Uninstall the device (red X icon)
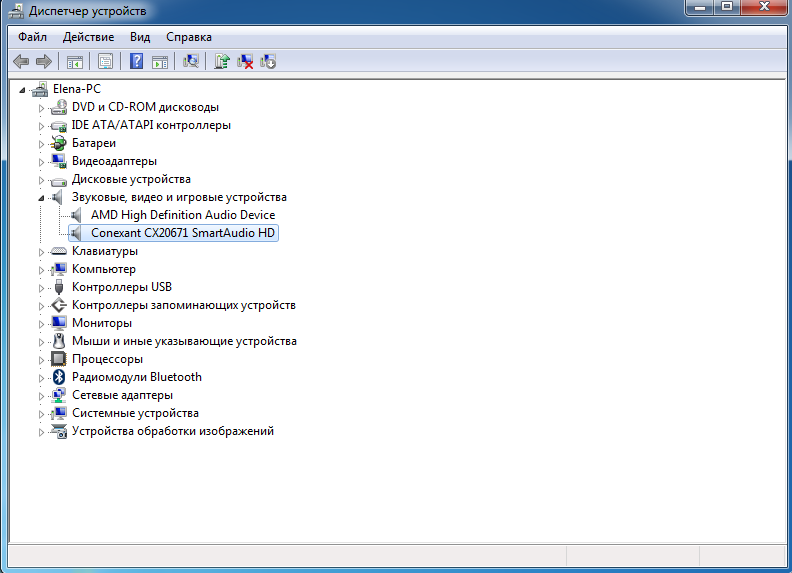Image resolution: width=792 pixels, height=573 pixels. tap(245, 62)
